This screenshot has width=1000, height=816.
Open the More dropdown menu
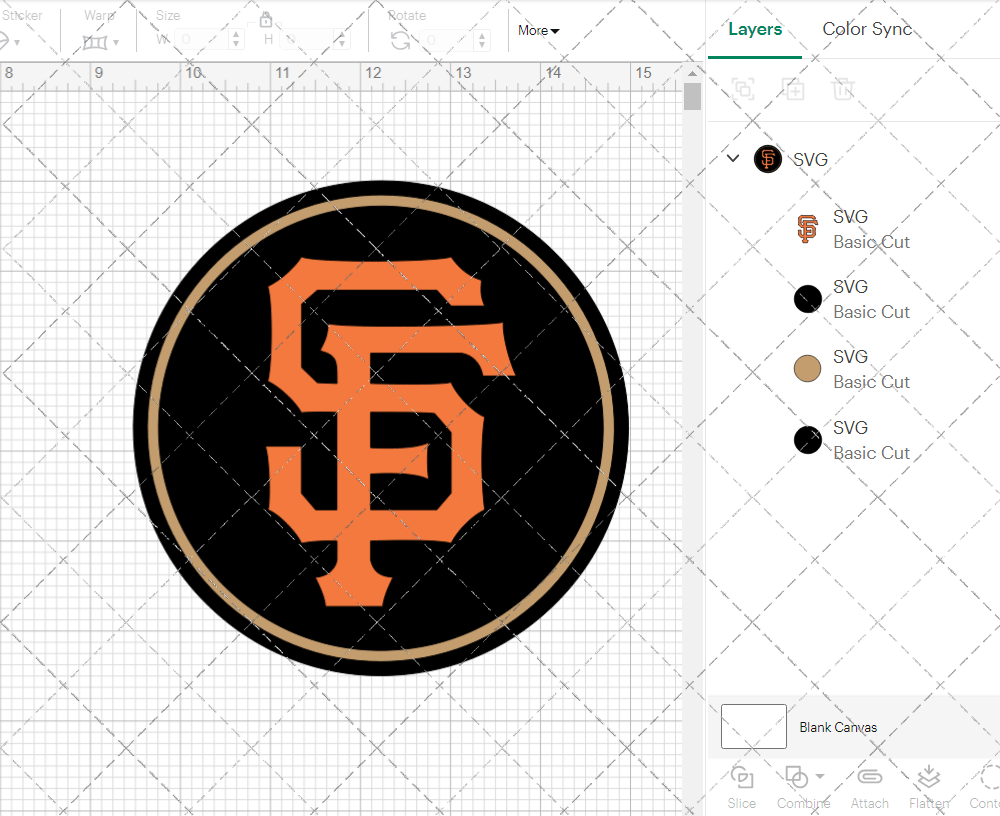(538, 31)
